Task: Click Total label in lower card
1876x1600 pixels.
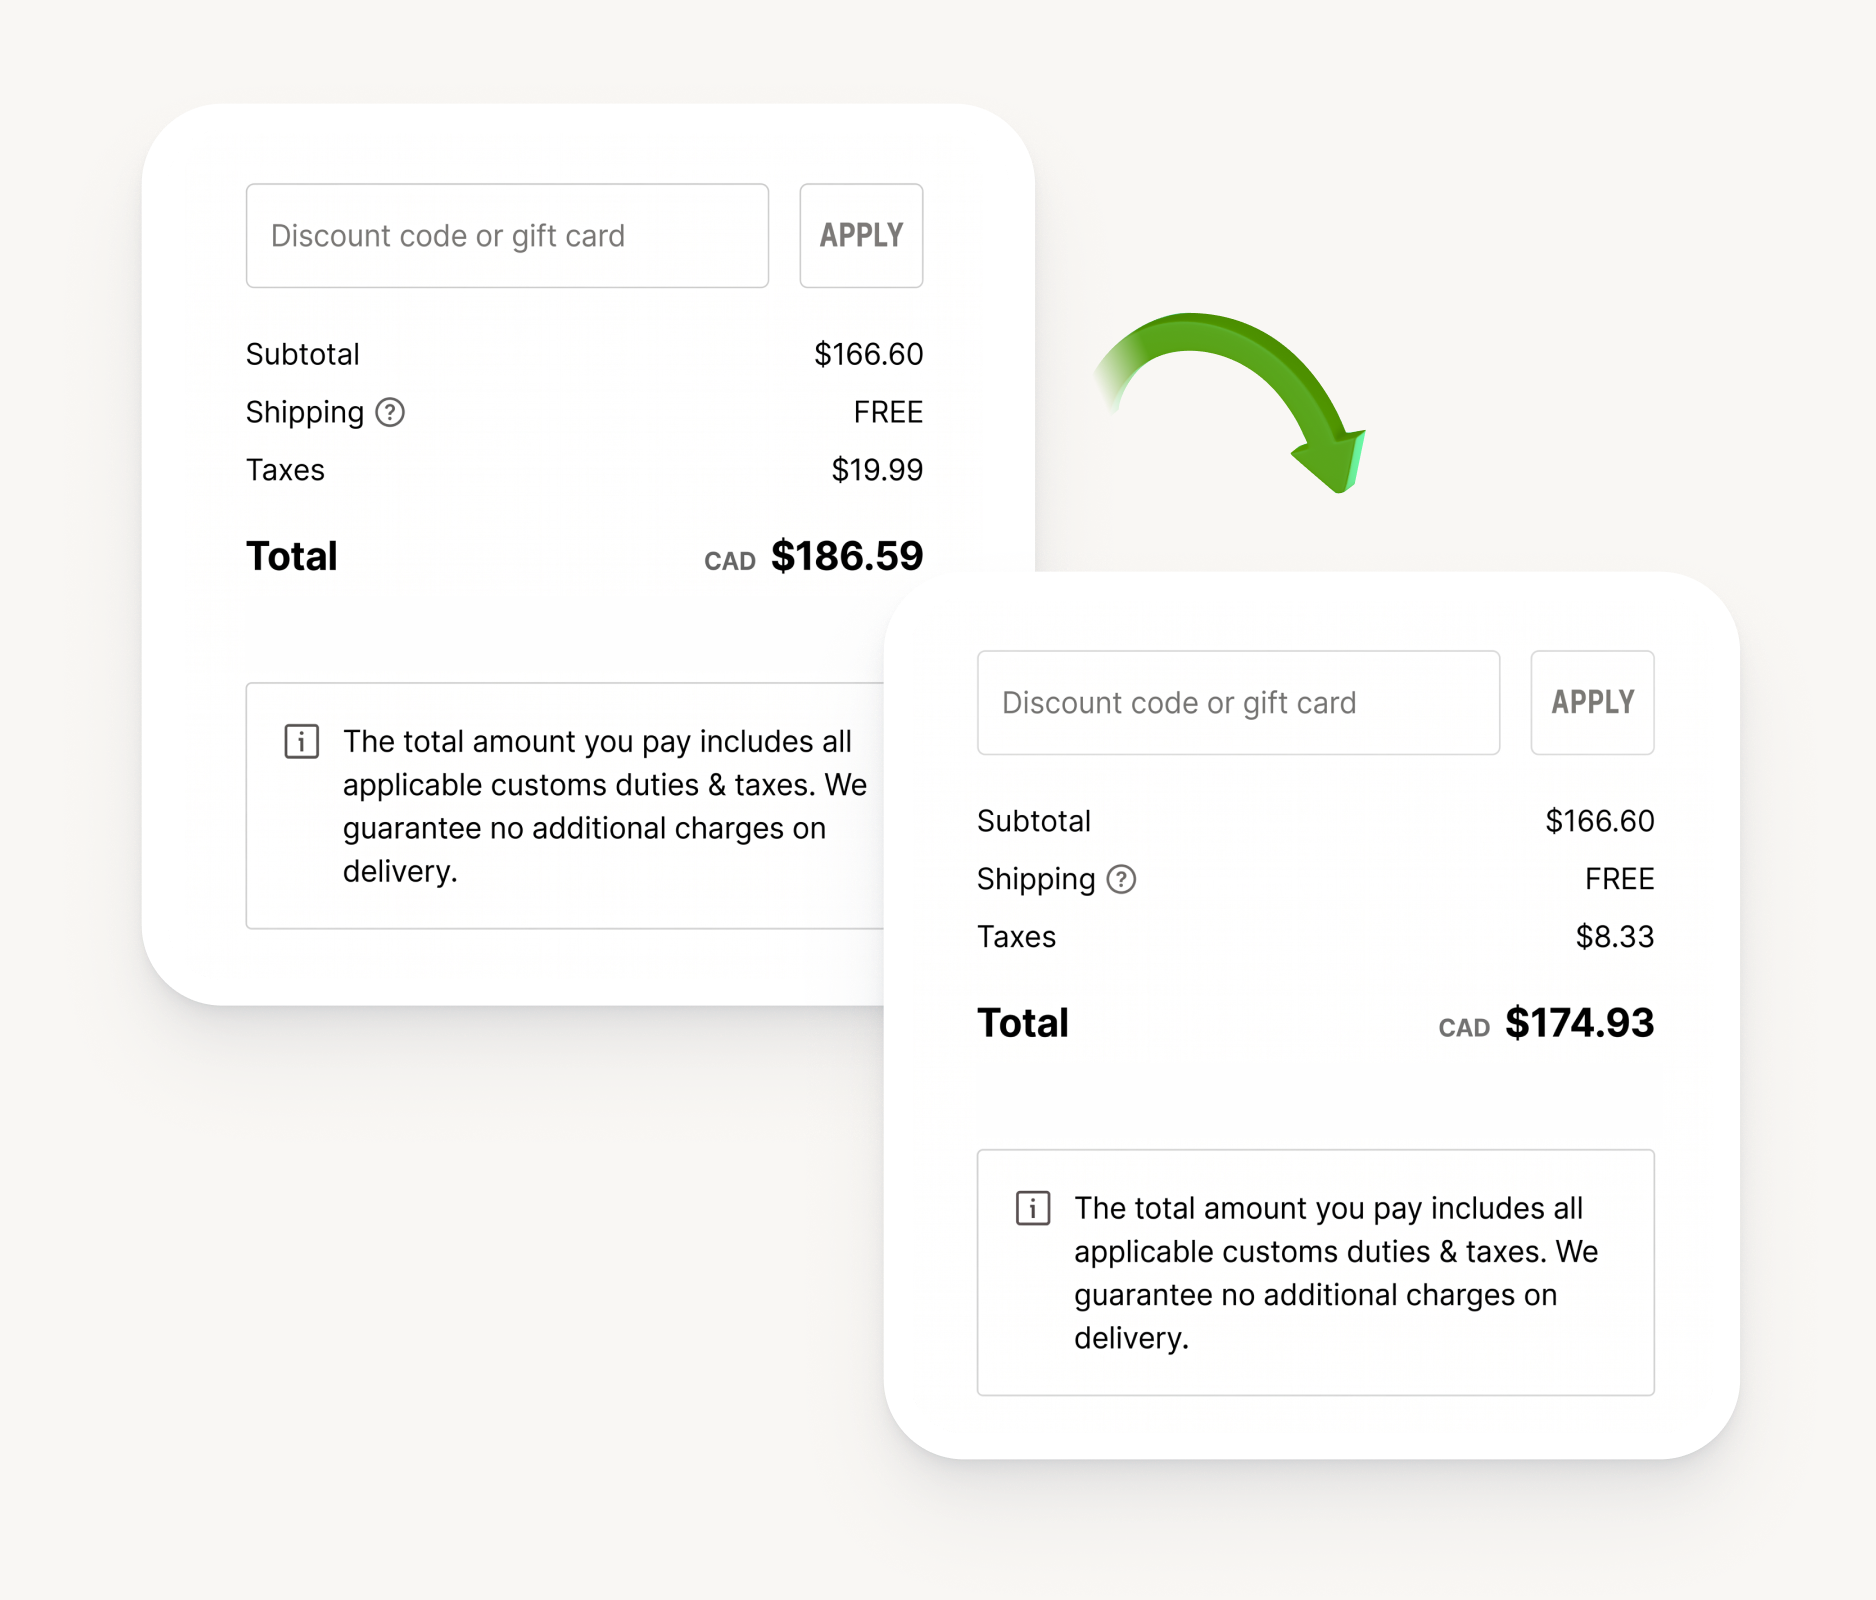Action: pyautogui.click(x=1022, y=1023)
